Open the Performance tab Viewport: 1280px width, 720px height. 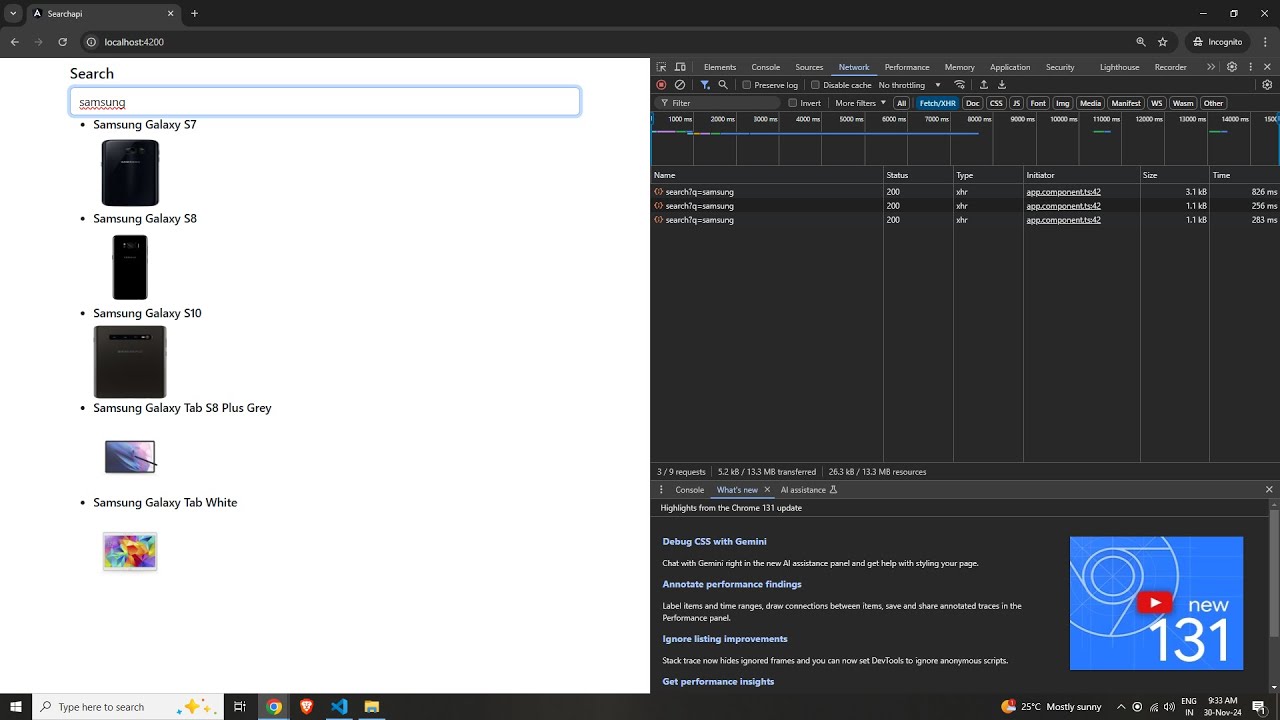pyautogui.click(x=907, y=67)
